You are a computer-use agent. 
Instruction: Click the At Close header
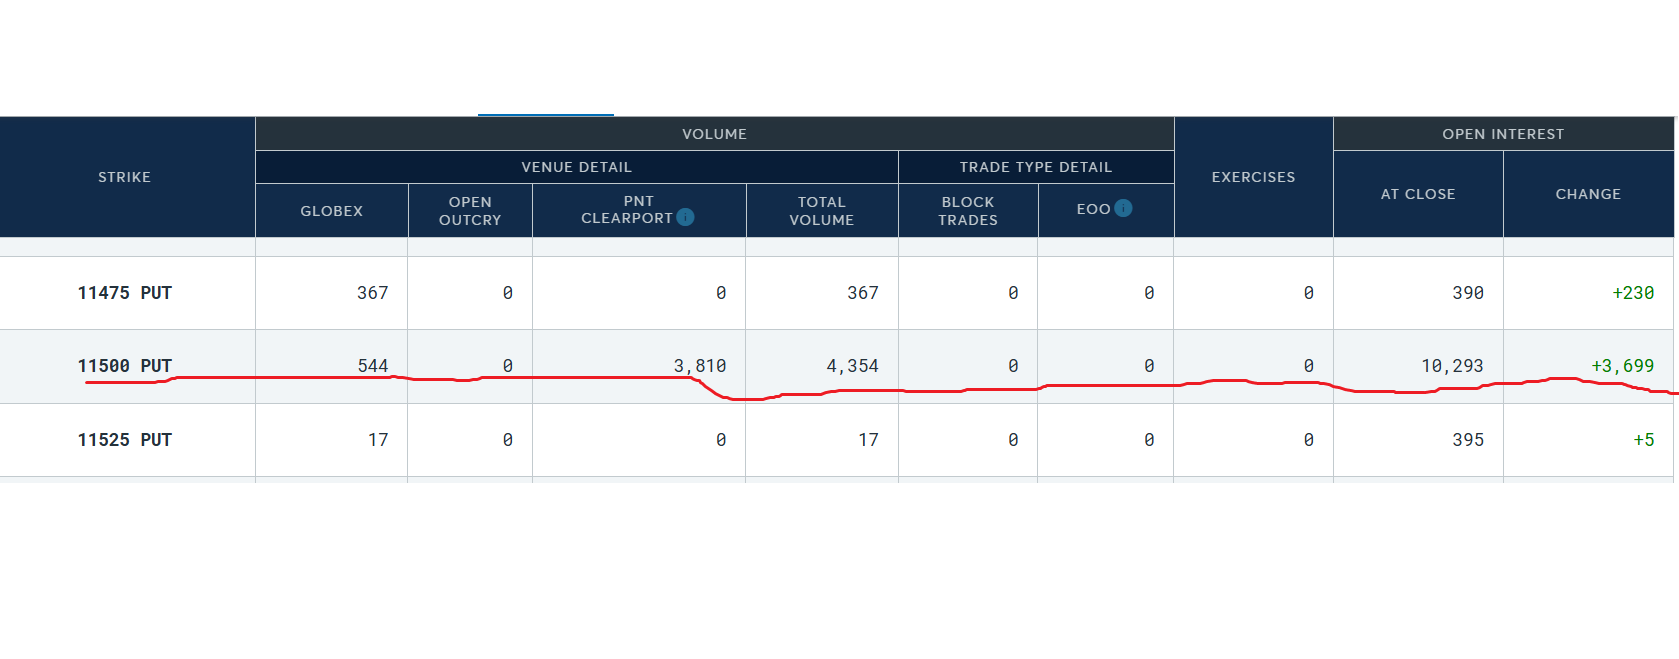pos(1417,194)
